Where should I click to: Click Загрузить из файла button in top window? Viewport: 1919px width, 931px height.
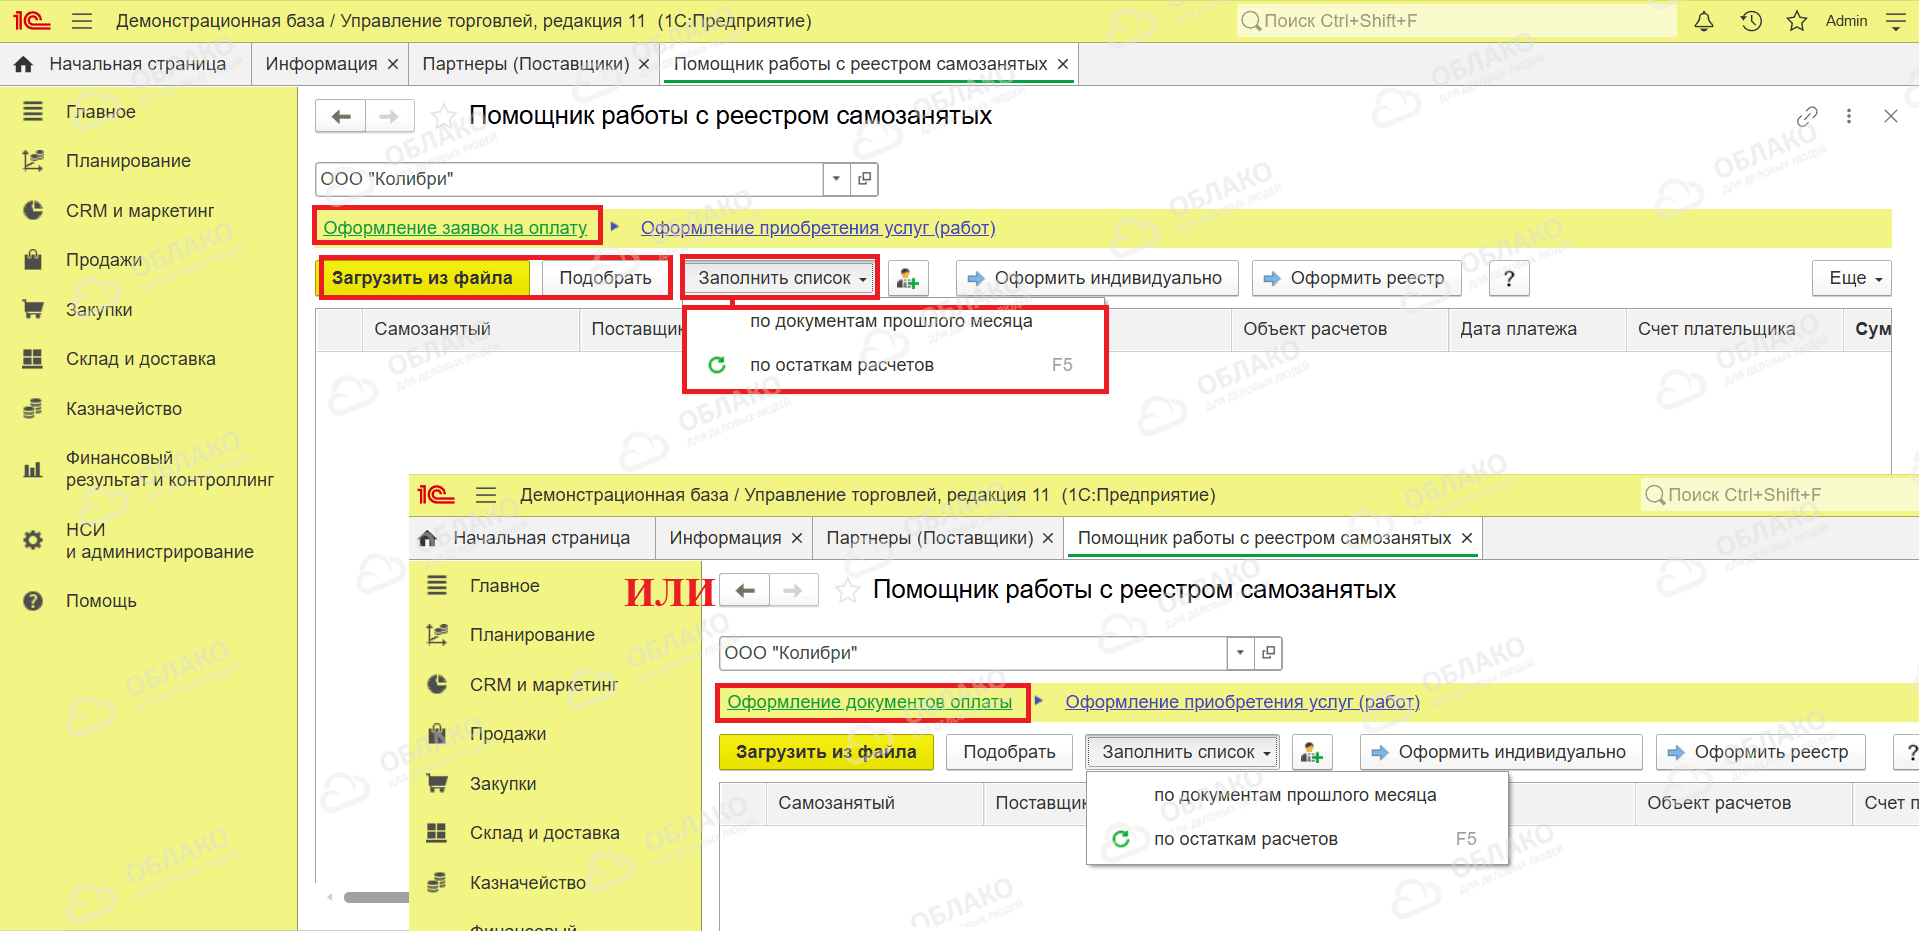coord(422,278)
